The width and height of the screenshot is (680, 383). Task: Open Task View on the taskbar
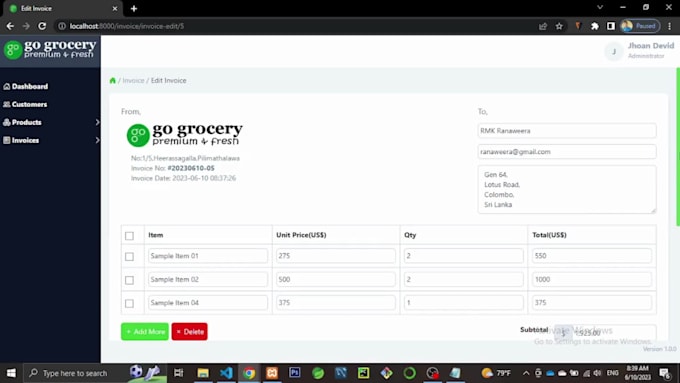[x=178, y=373]
